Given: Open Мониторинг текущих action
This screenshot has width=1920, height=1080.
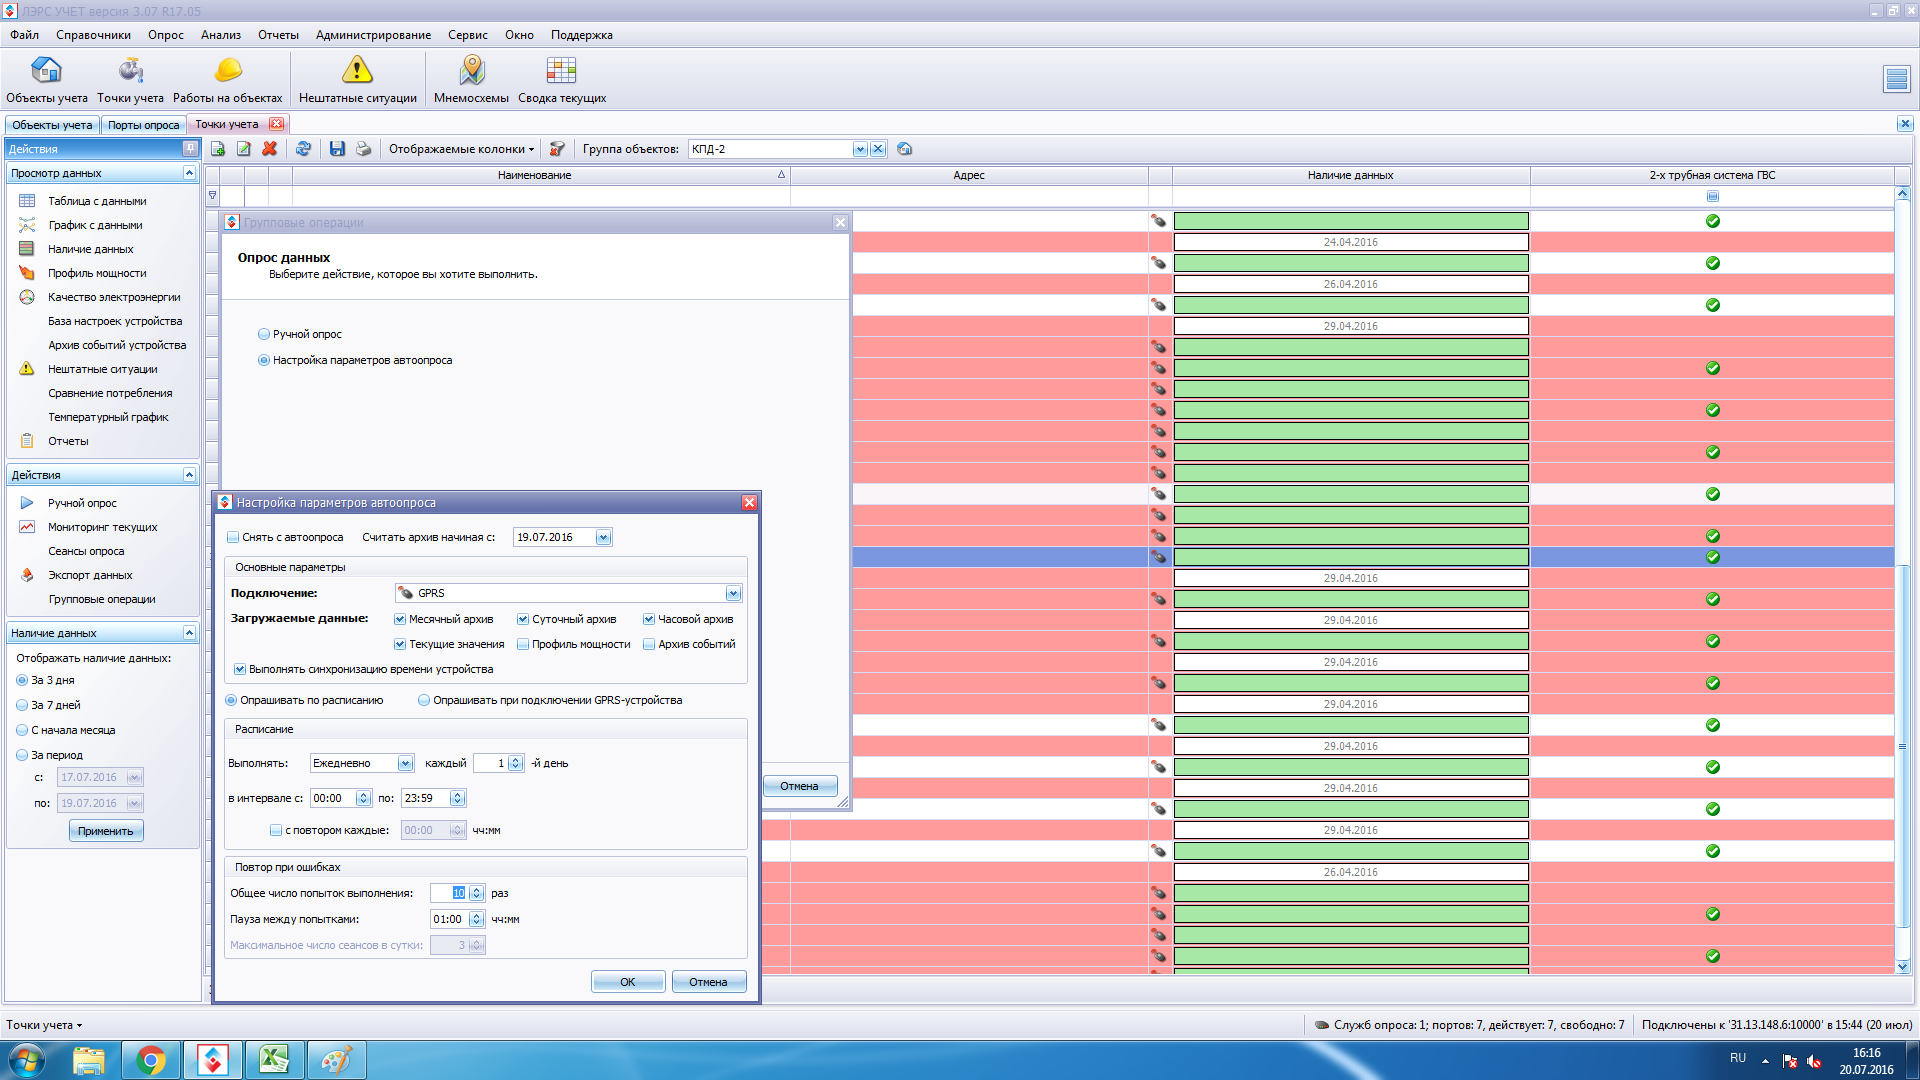Looking at the screenshot, I should (102, 527).
